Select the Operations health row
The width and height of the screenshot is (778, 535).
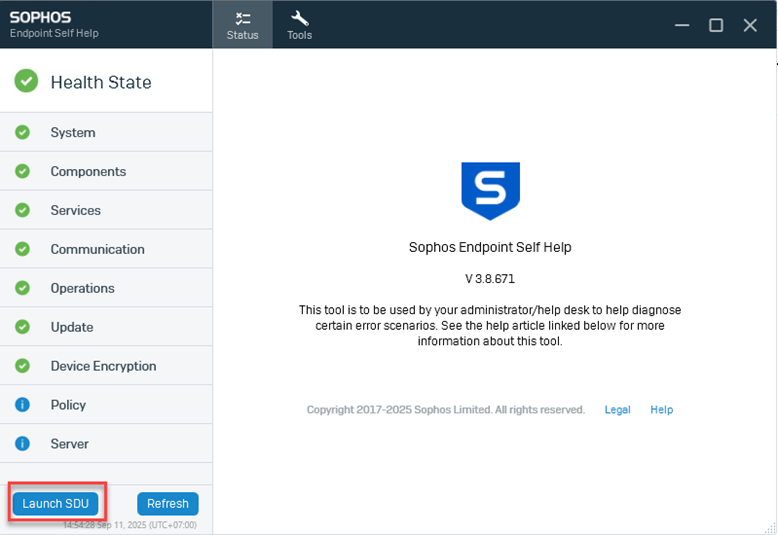pos(106,288)
